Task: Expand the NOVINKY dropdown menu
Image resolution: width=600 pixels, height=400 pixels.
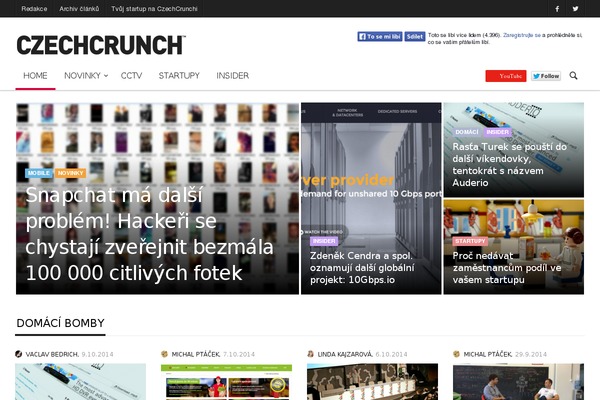Action: (86, 76)
